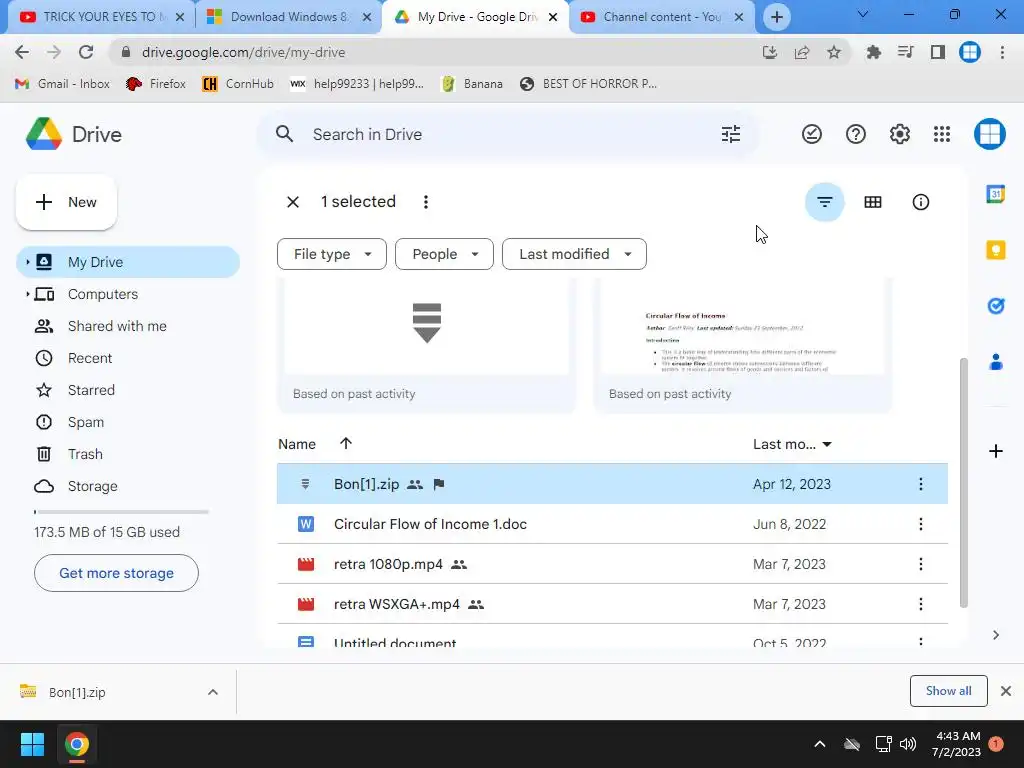This screenshot has width=1024, height=768.
Task: Click the file list scrollbar
Action: point(964,483)
